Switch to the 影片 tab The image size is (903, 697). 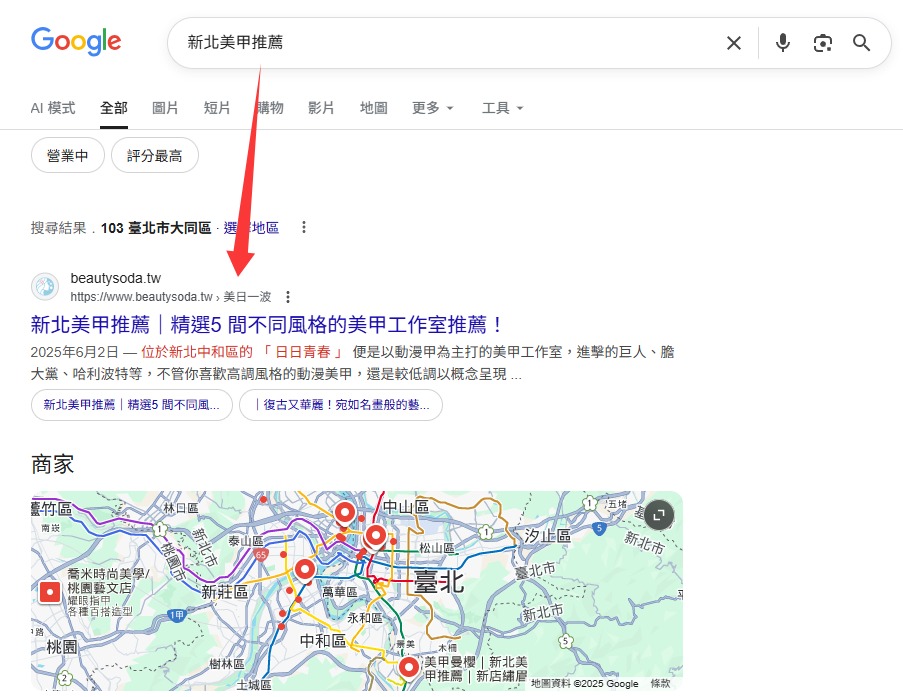pos(322,108)
